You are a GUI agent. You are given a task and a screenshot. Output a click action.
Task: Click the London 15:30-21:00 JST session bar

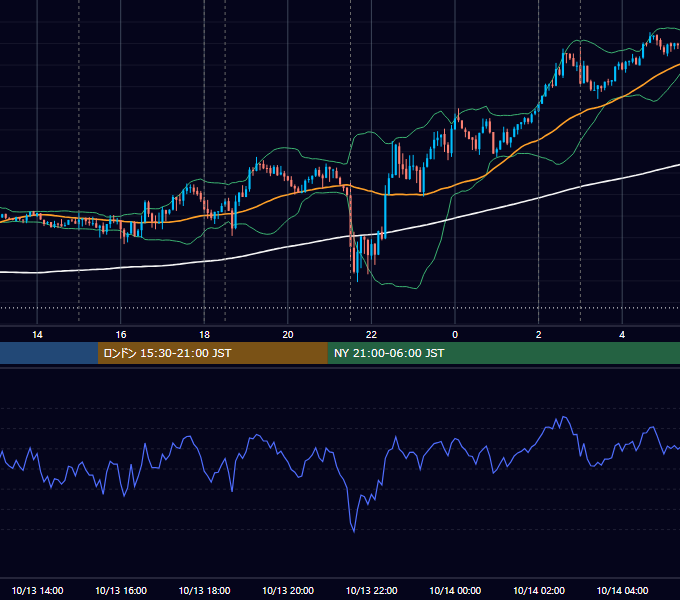pos(212,353)
